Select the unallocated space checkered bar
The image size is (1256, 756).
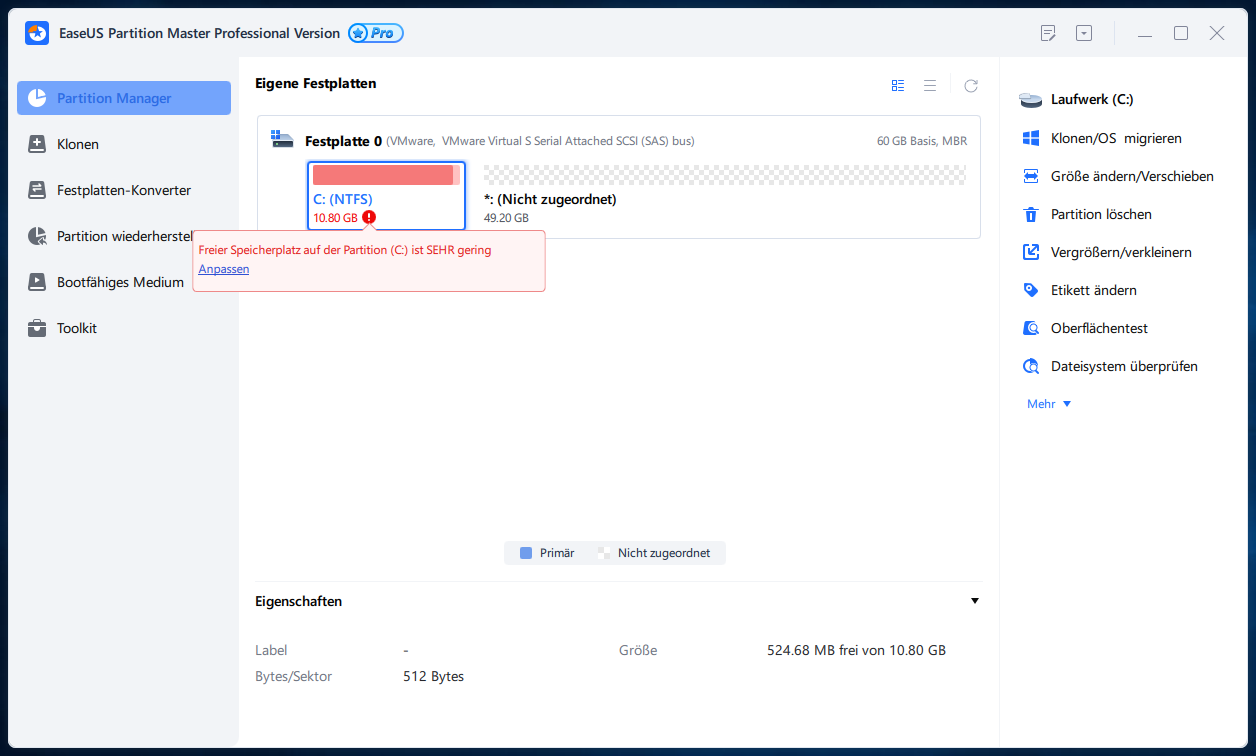click(x=725, y=176)
